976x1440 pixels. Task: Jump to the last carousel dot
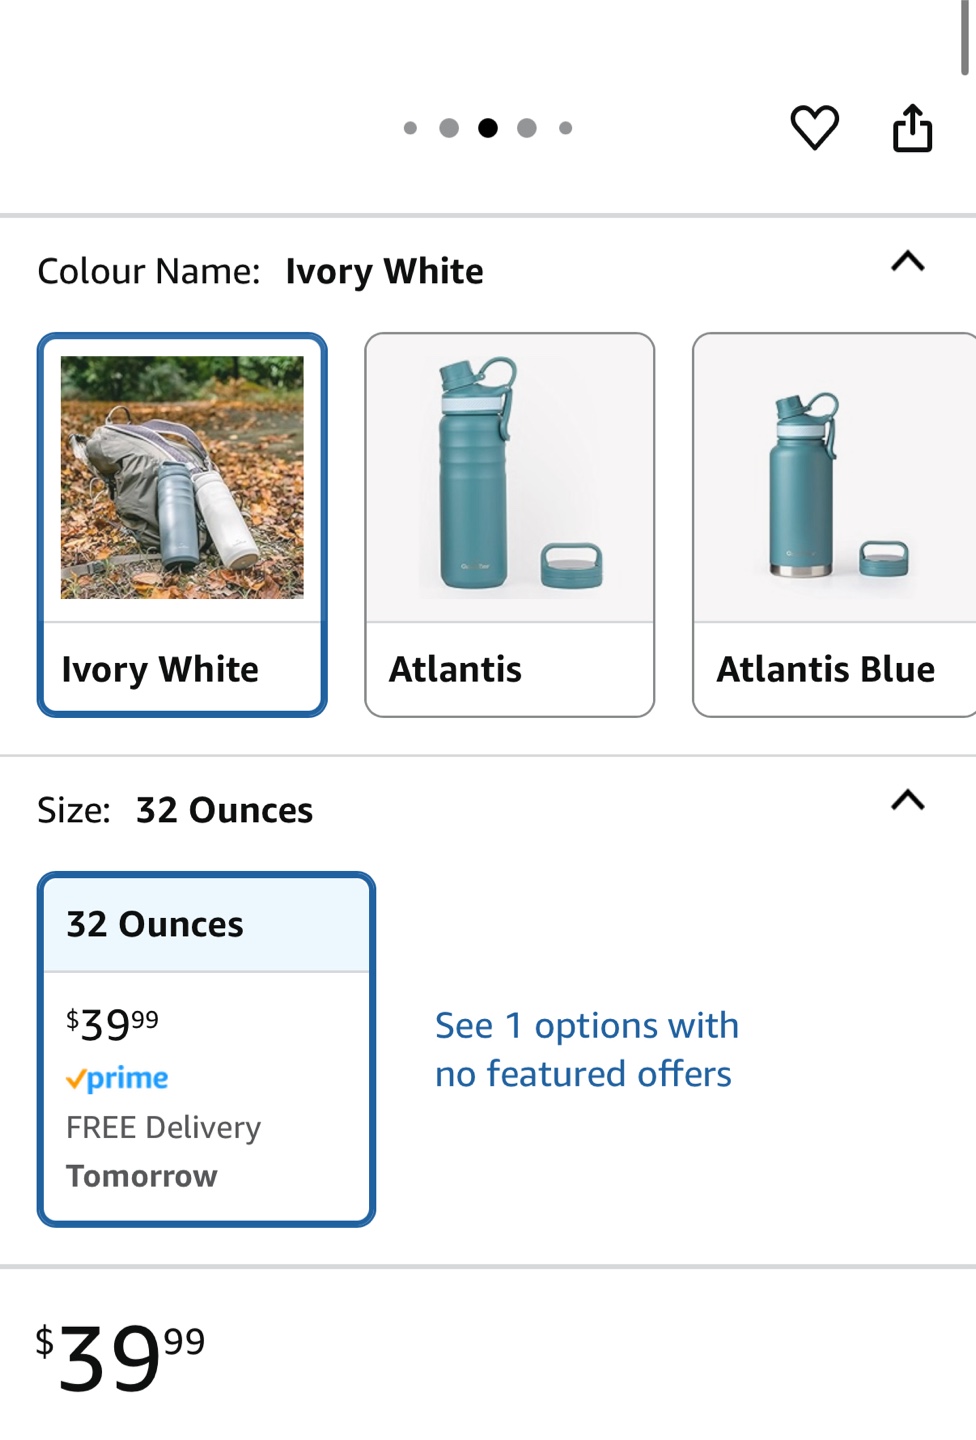(566, 128)
